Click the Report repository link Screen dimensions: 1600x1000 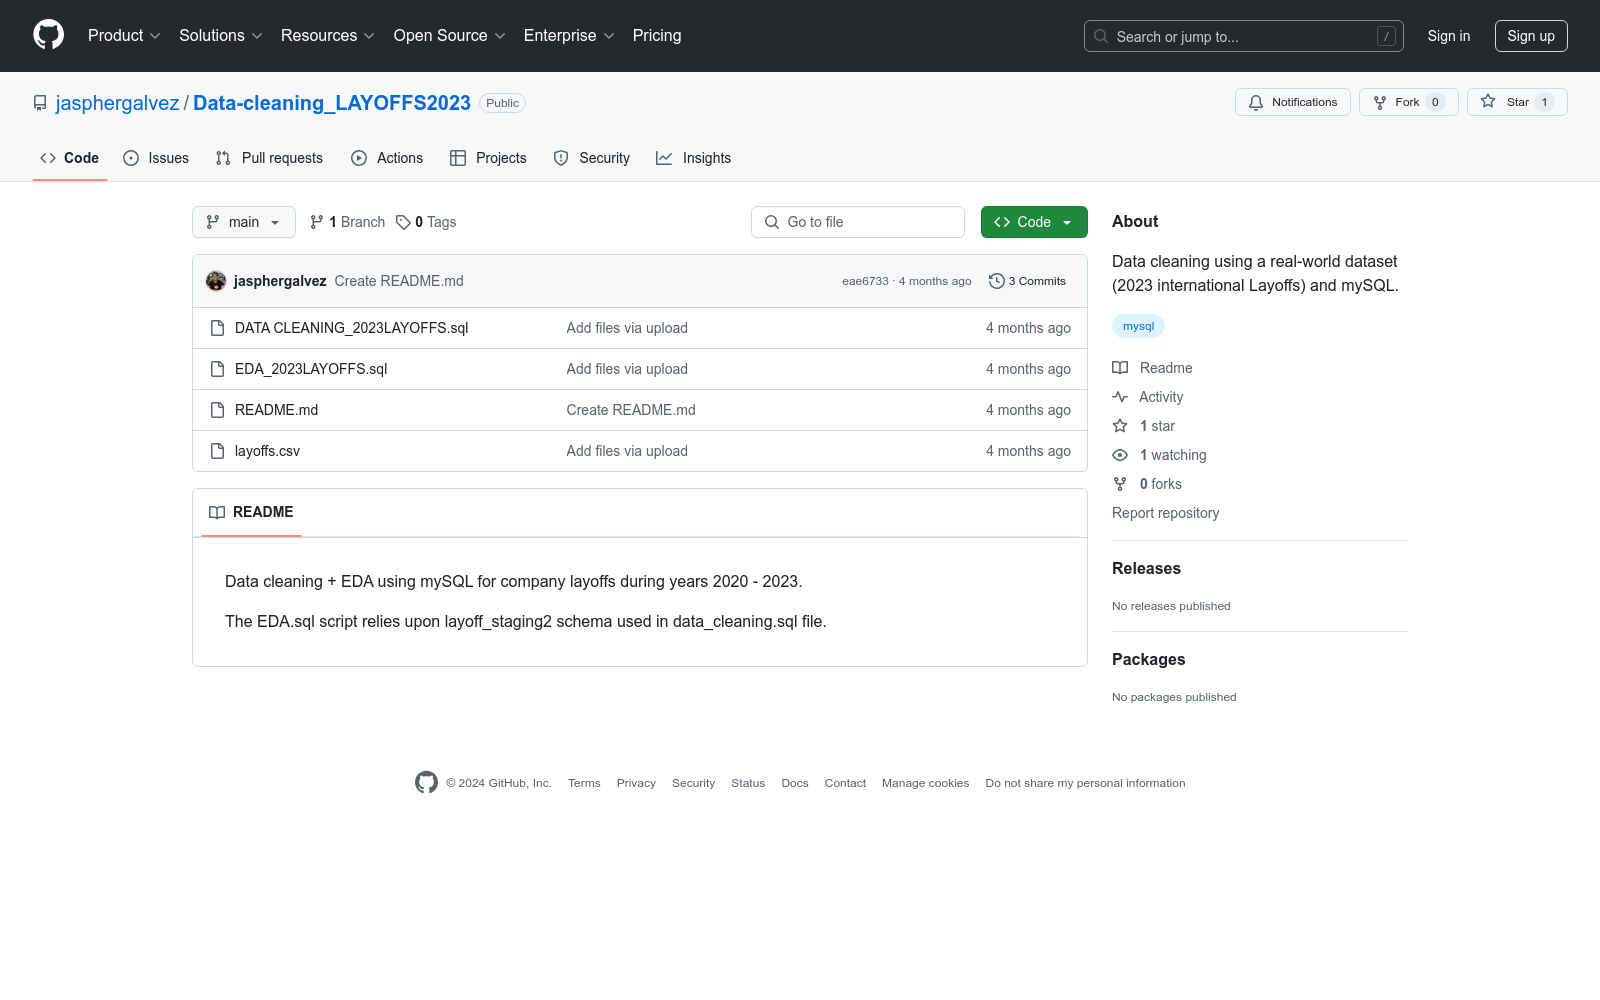tap(1165, 513)
